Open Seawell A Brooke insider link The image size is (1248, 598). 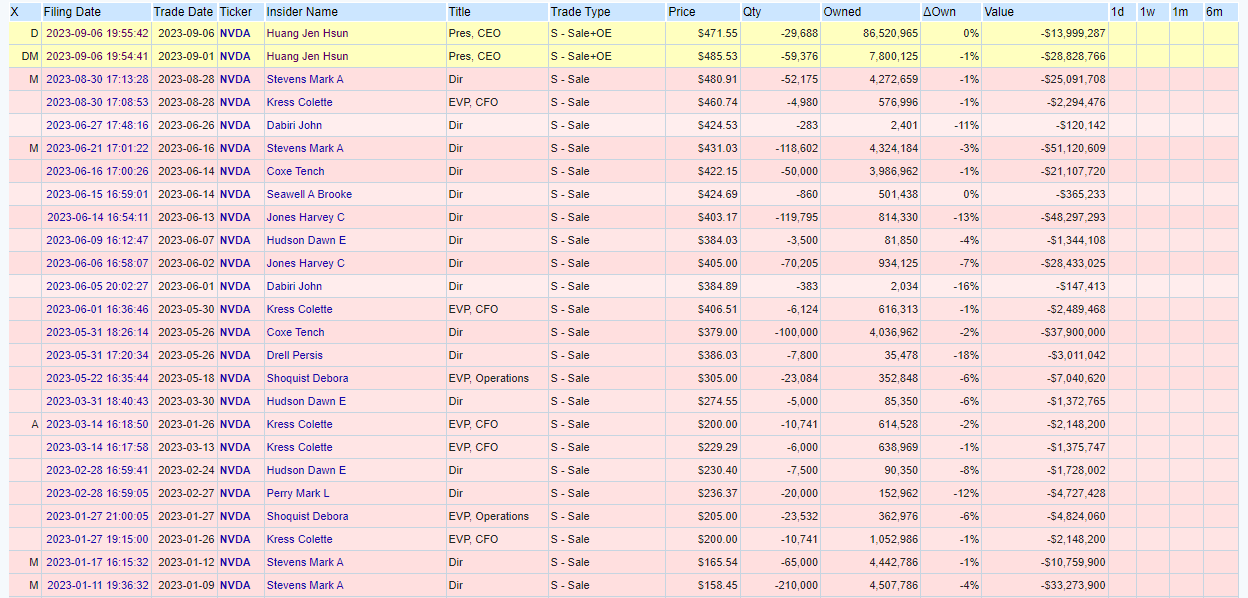point(309,194)
